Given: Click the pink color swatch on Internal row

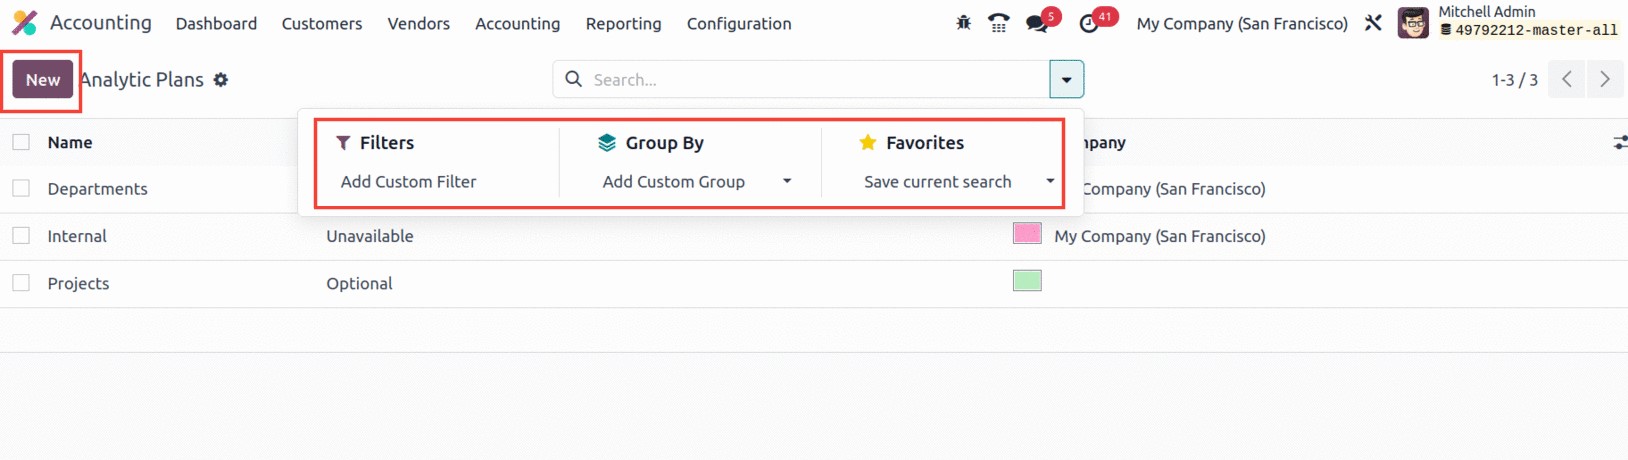Looking at the screenshot, I should pos(1027,233).
